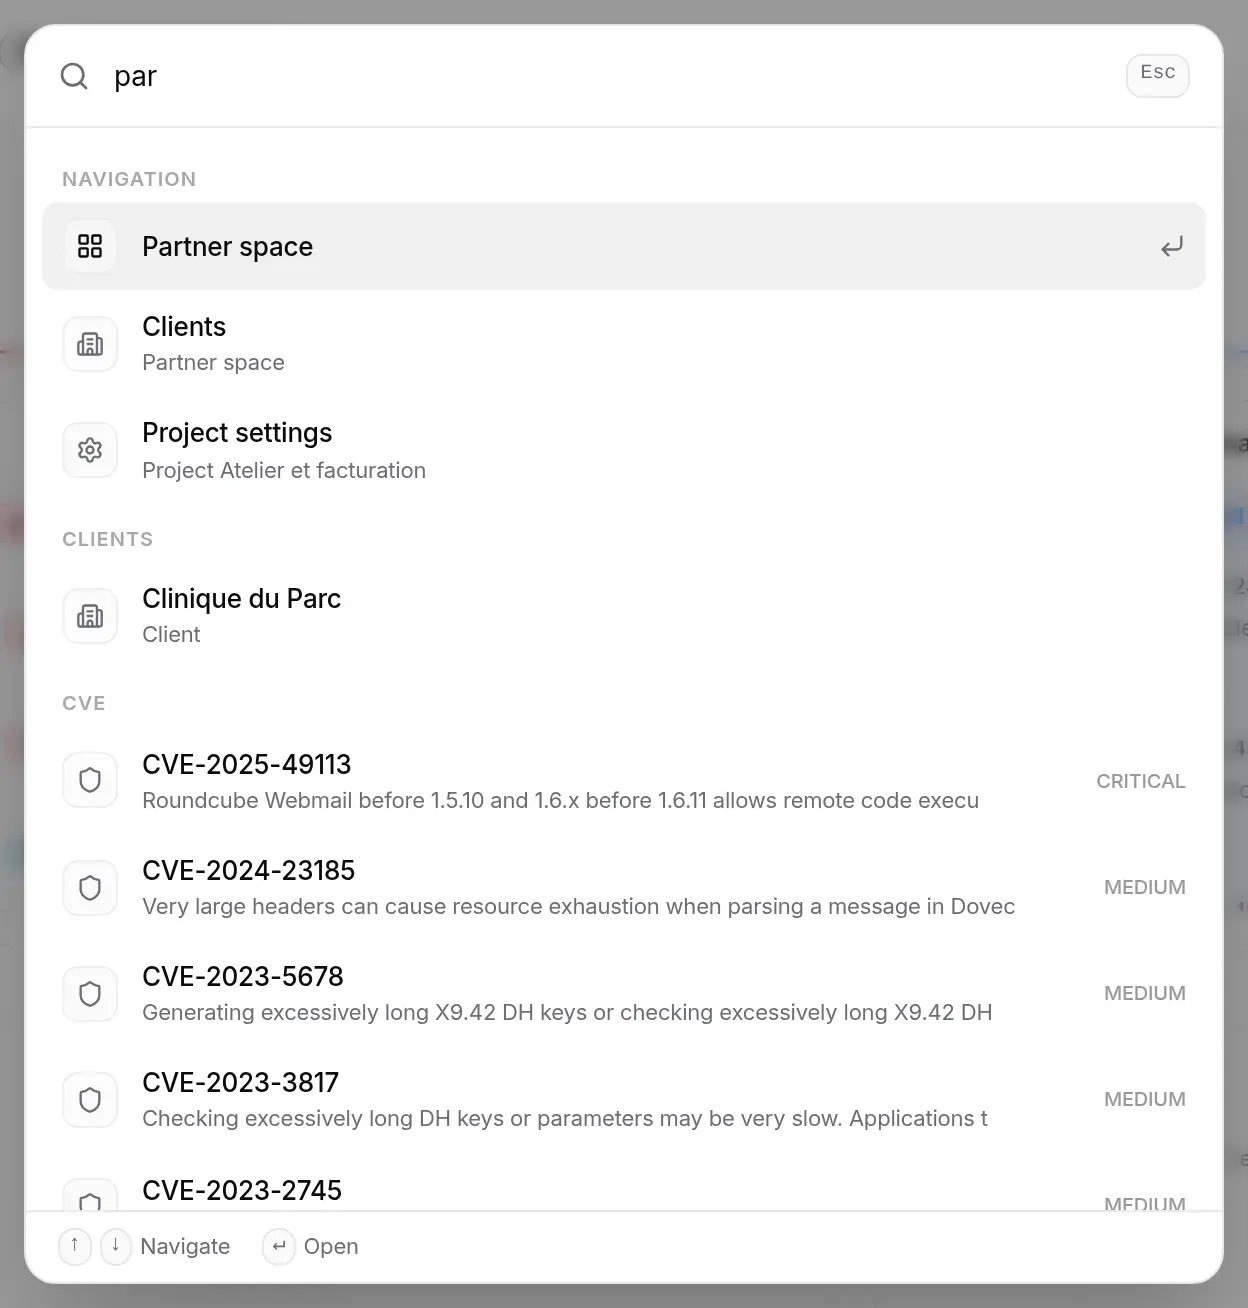The image size is (1248, 1308).
Task: Click the search magnifier icon
Action: 74,76
